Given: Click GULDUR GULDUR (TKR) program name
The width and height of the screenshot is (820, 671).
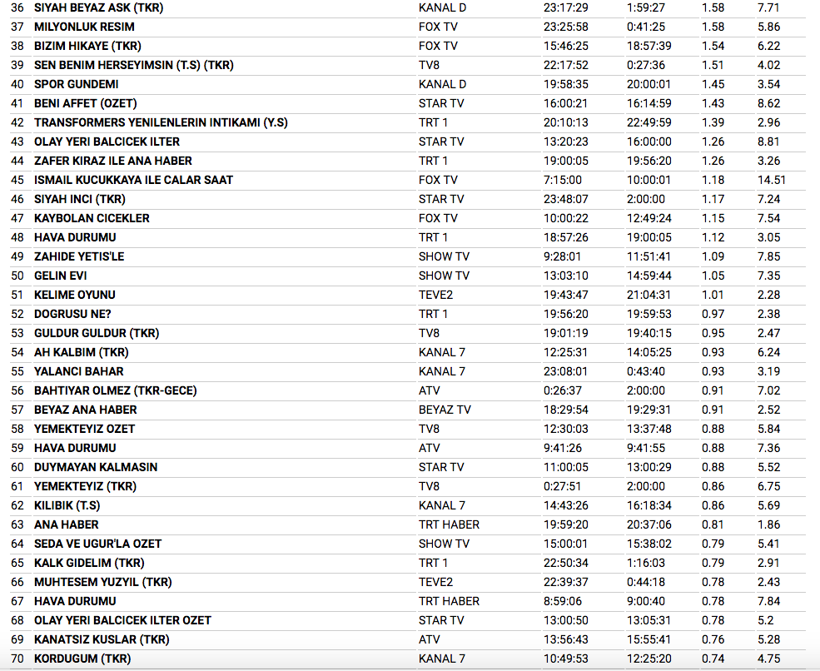Looking at the screenshot, I should pos(96,333).
